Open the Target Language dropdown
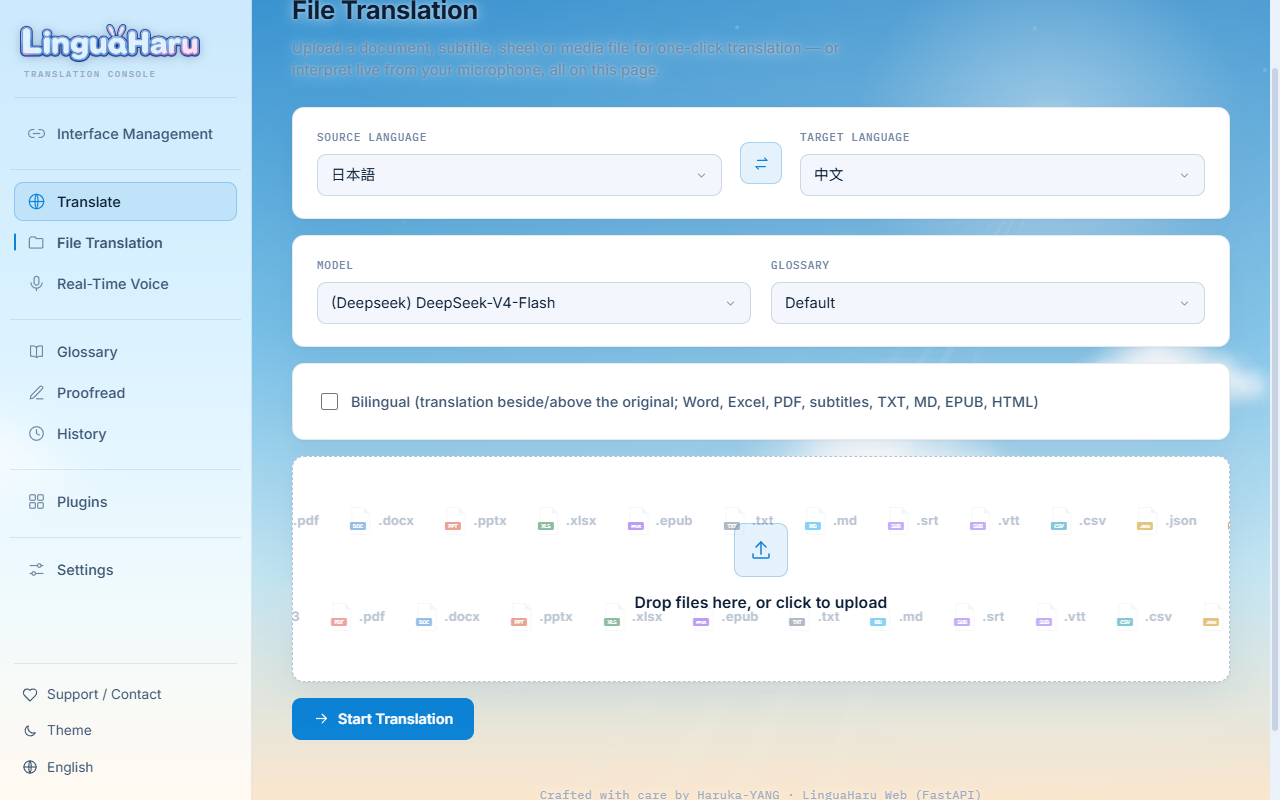The height and width of the screenshot is (800, 1280). (1002, 175)
